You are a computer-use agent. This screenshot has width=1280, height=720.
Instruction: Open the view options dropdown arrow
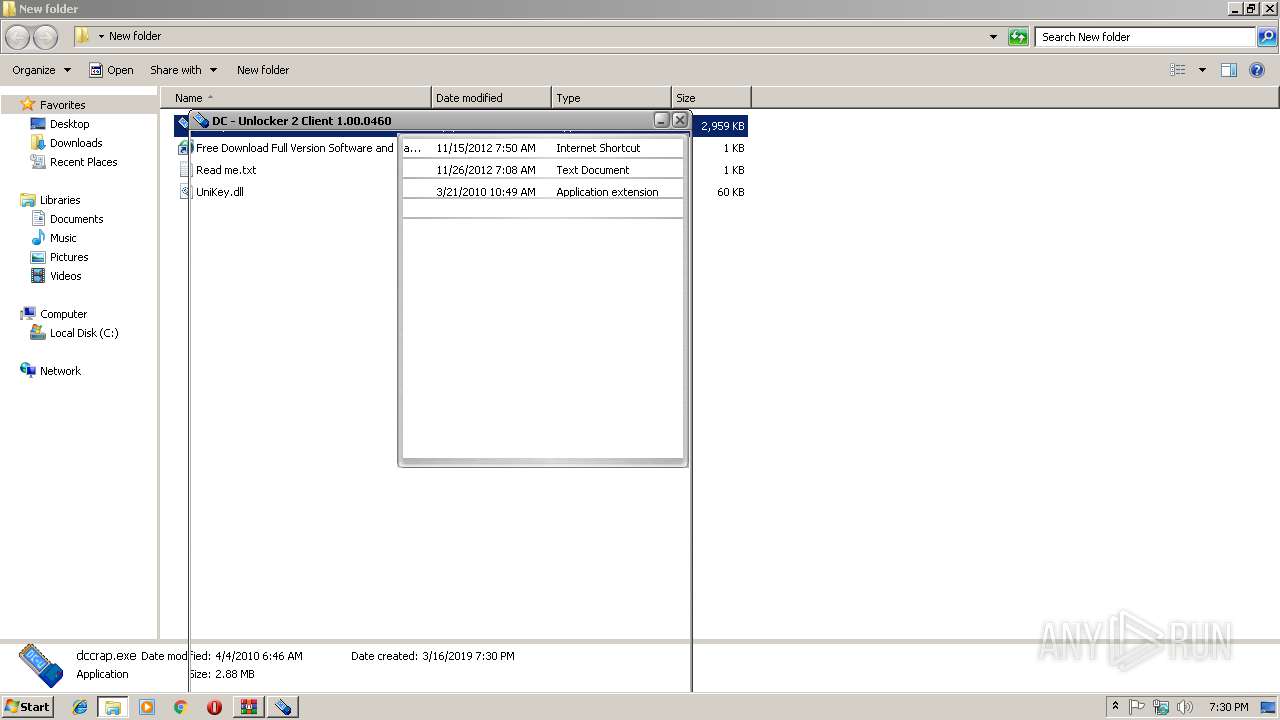point(1202,70)
